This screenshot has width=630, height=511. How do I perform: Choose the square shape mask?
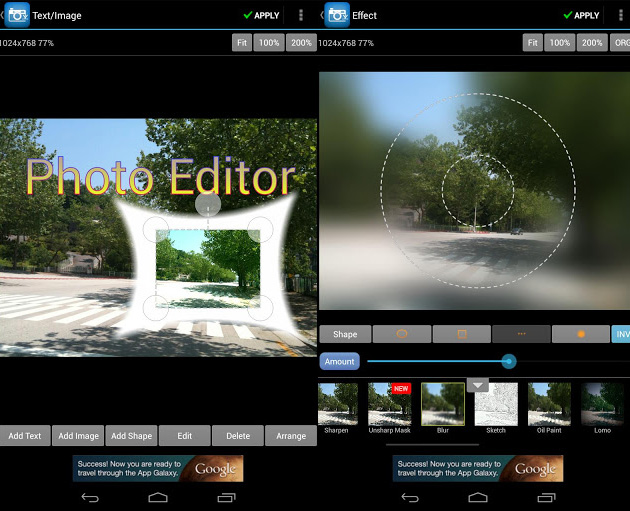462,334
